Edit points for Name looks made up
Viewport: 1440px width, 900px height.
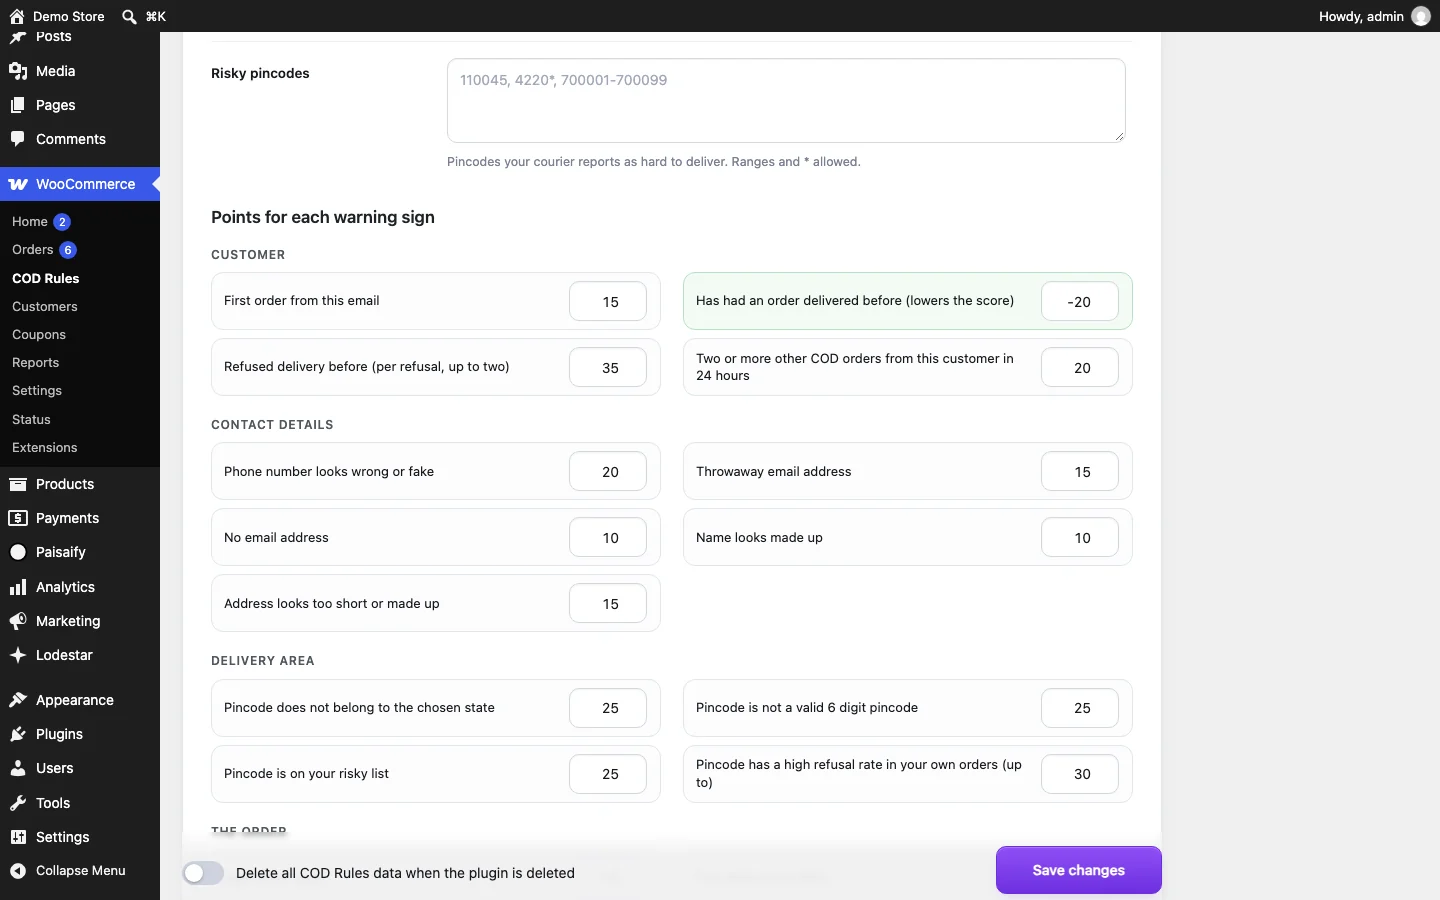click(1080, 538)
